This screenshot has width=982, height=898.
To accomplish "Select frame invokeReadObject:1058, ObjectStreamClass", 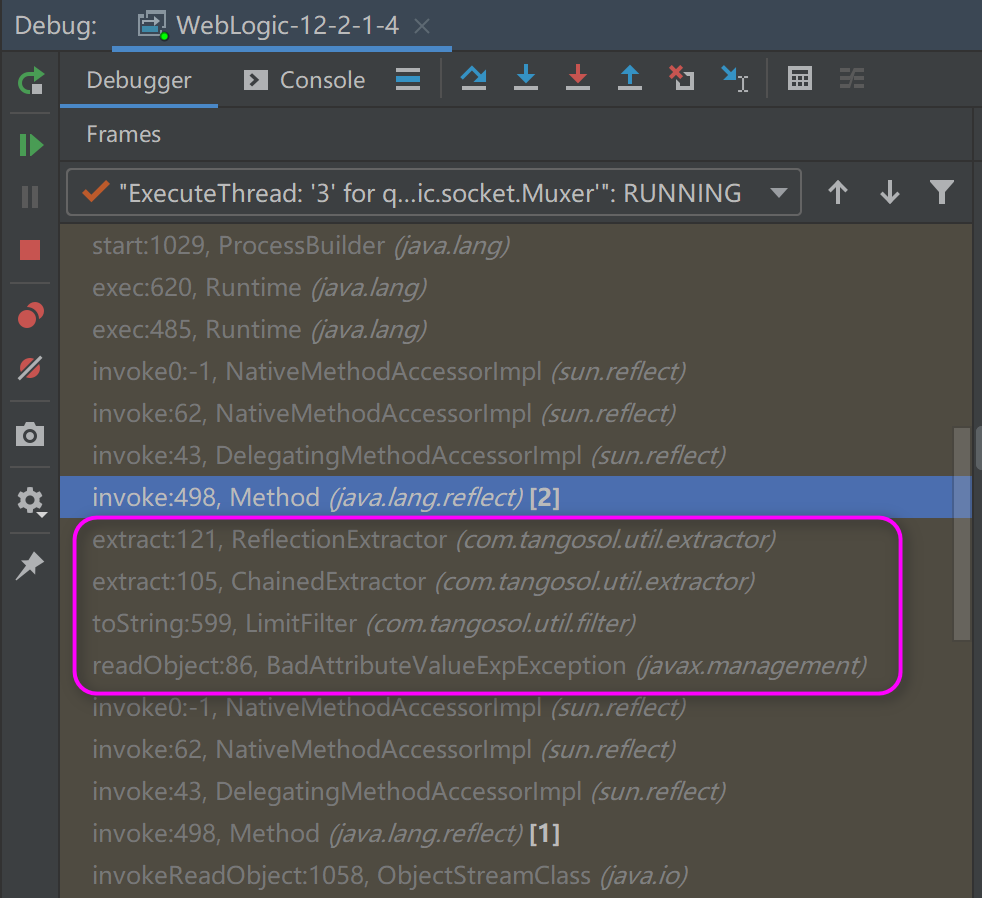I will click(x=515, y=875).
